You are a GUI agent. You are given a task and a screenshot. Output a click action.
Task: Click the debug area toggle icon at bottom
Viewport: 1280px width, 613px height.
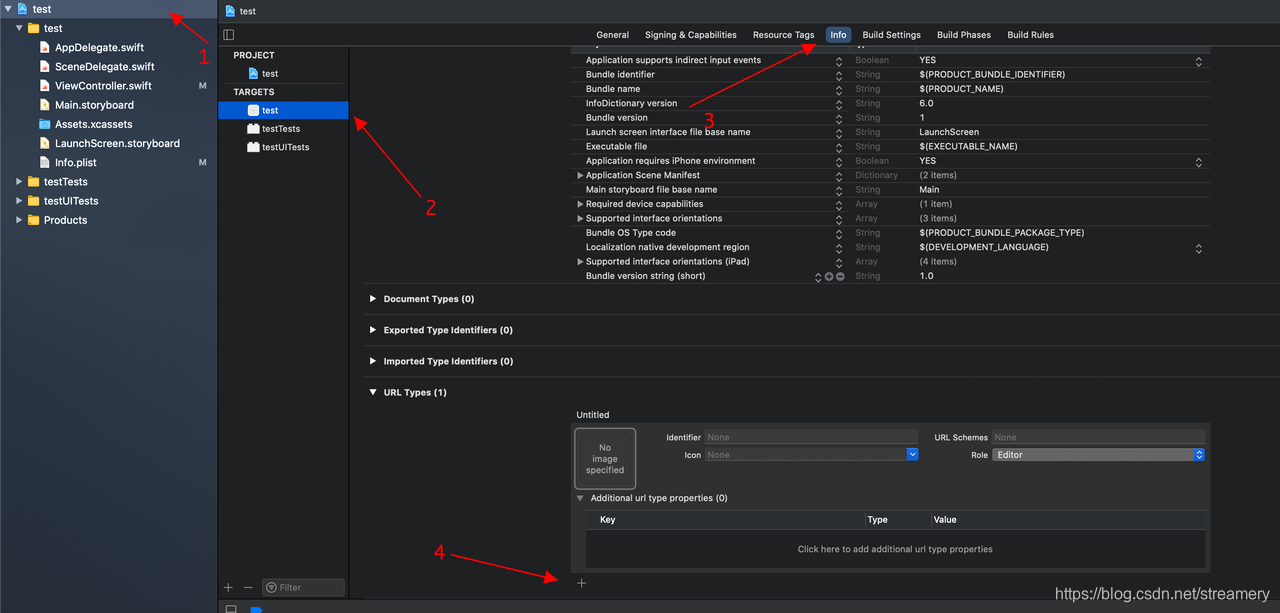coord(231,608)
